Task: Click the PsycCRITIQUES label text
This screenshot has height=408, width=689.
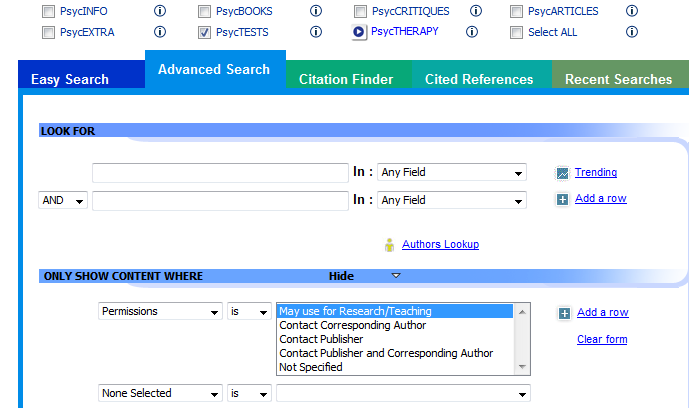Action: click(410, 11)
